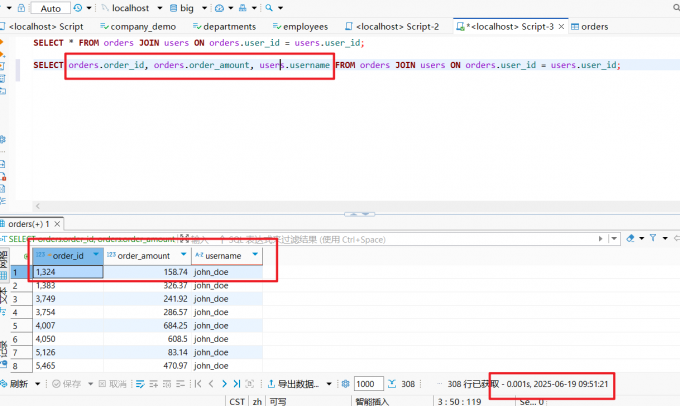Click the CST timezone in status bar
The width and height of the screenshot is (680, 406).
(x=237, y=402)
